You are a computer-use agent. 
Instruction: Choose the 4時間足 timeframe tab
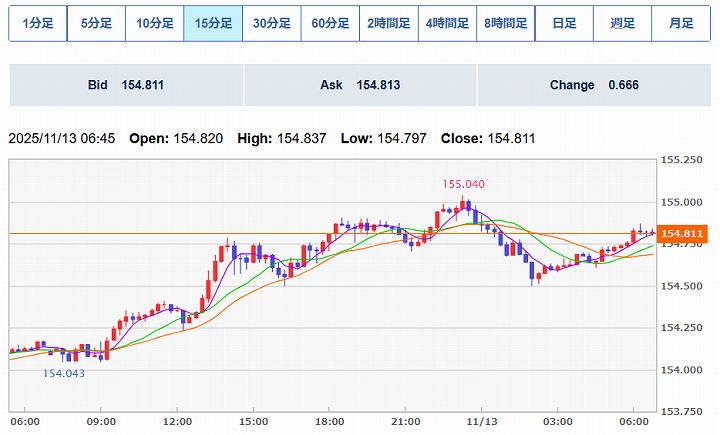[x=447, y=23]
